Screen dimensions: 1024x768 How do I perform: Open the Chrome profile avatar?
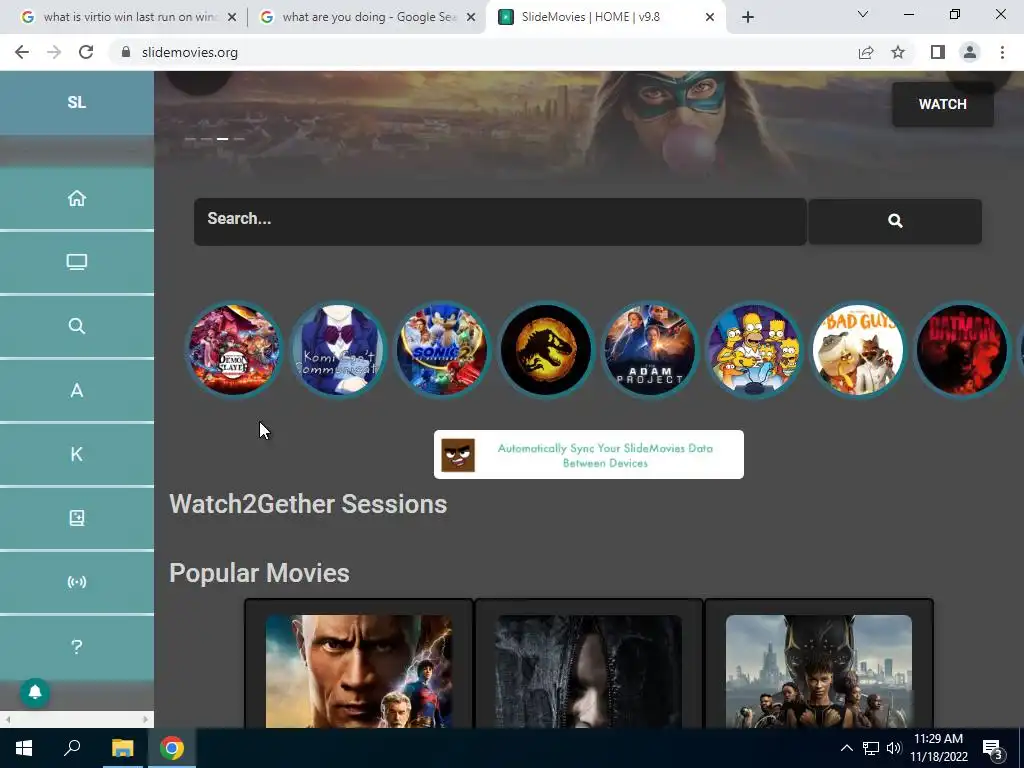coord(970,52)
